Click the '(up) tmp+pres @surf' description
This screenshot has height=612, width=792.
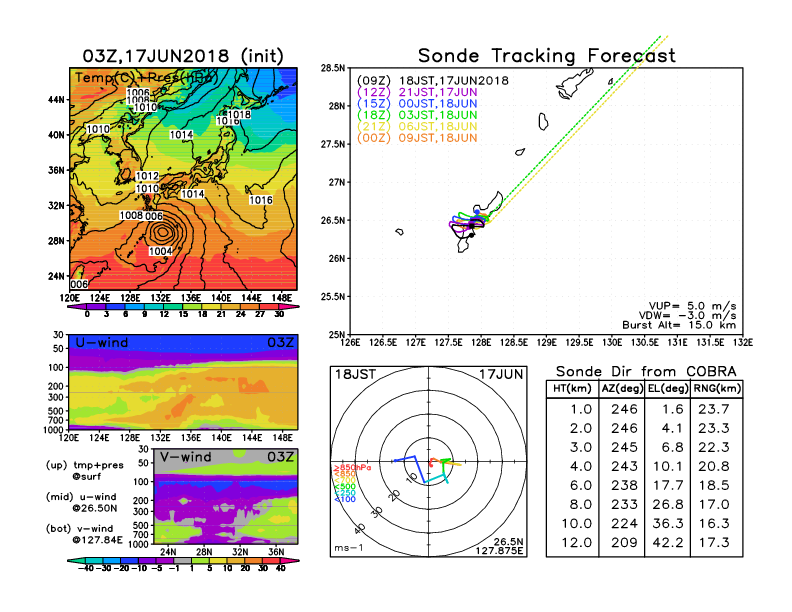click(x=84, y=471)
